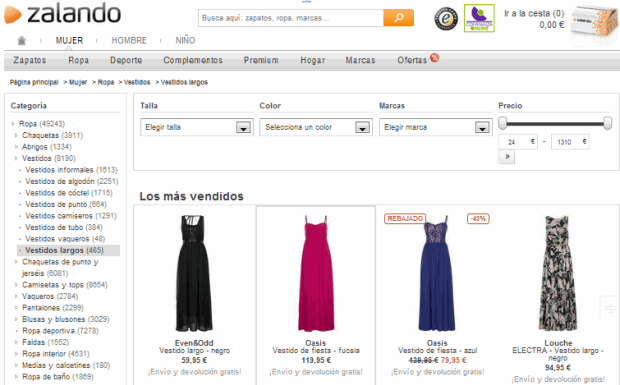620x385 pixels.
Task: Open 'Vestidos camiseros (1291)' category
Action: pos(71,215)
